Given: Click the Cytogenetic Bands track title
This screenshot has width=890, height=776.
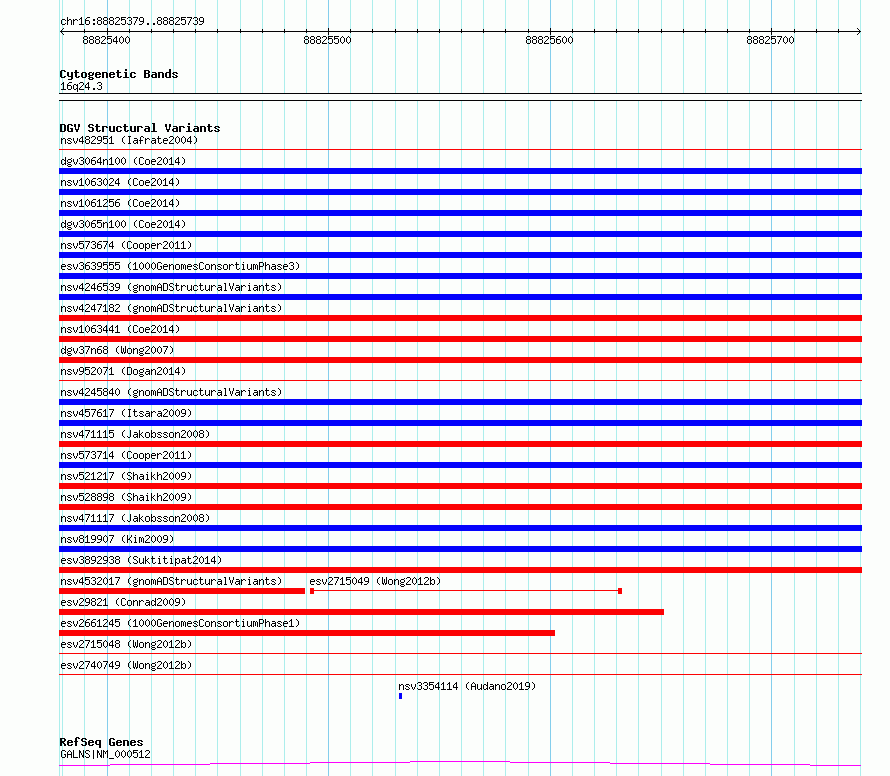Looking at the screenshot, I should click(119, 74).
